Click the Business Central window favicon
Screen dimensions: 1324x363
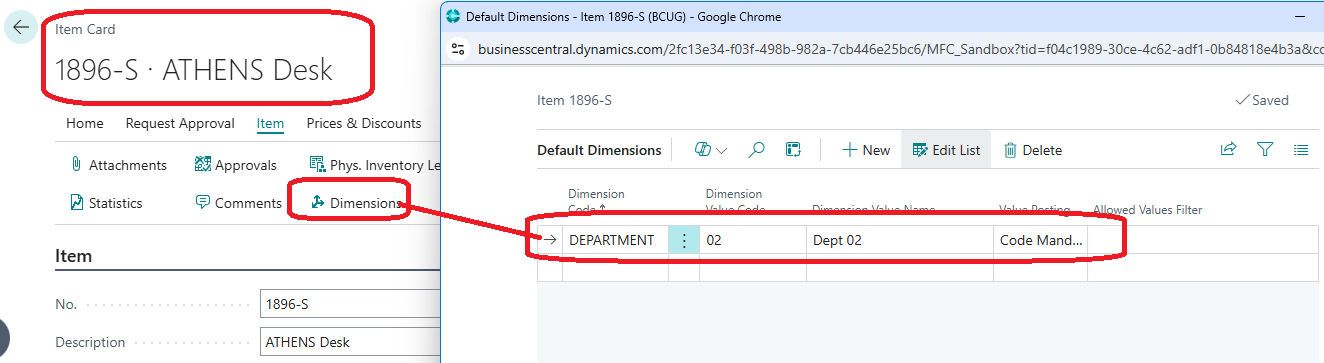click(453, 16)
